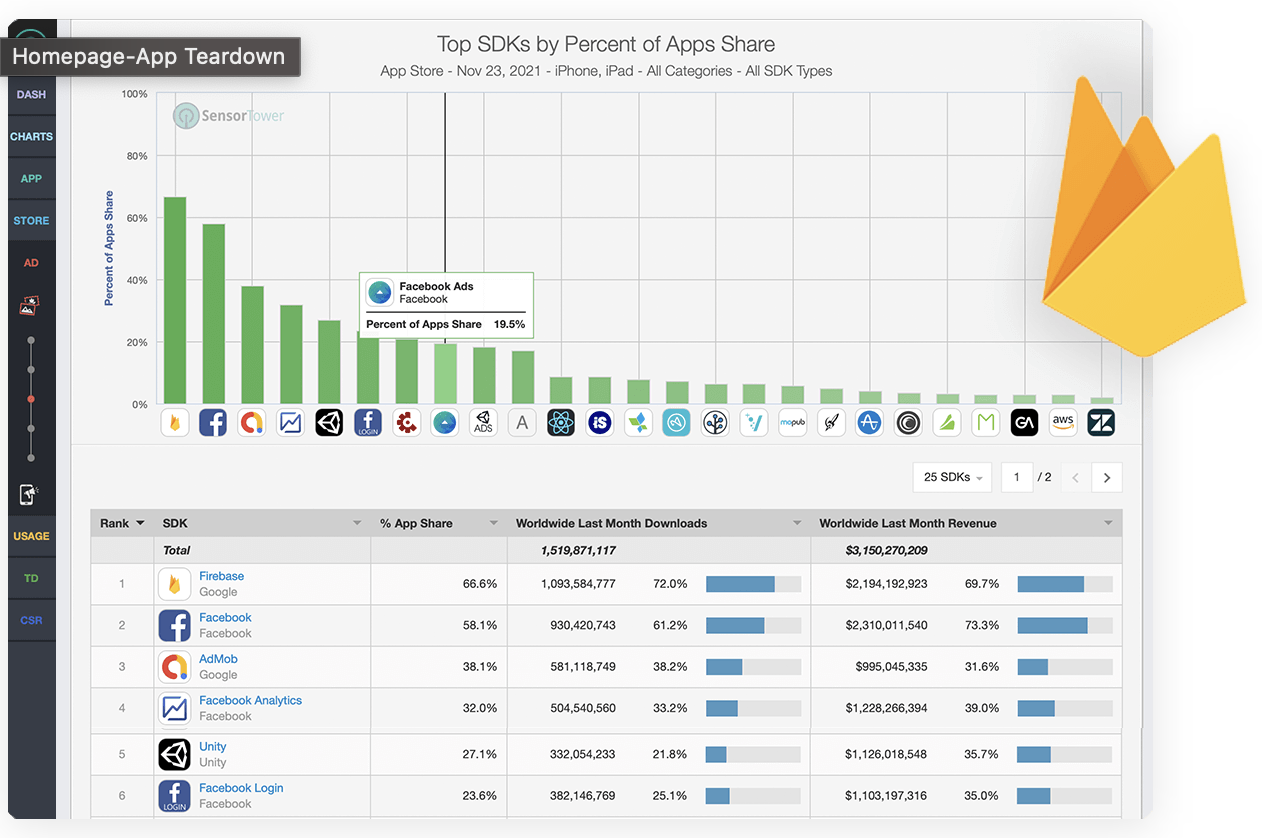Open the TD sidebar section

coord(31,578)
